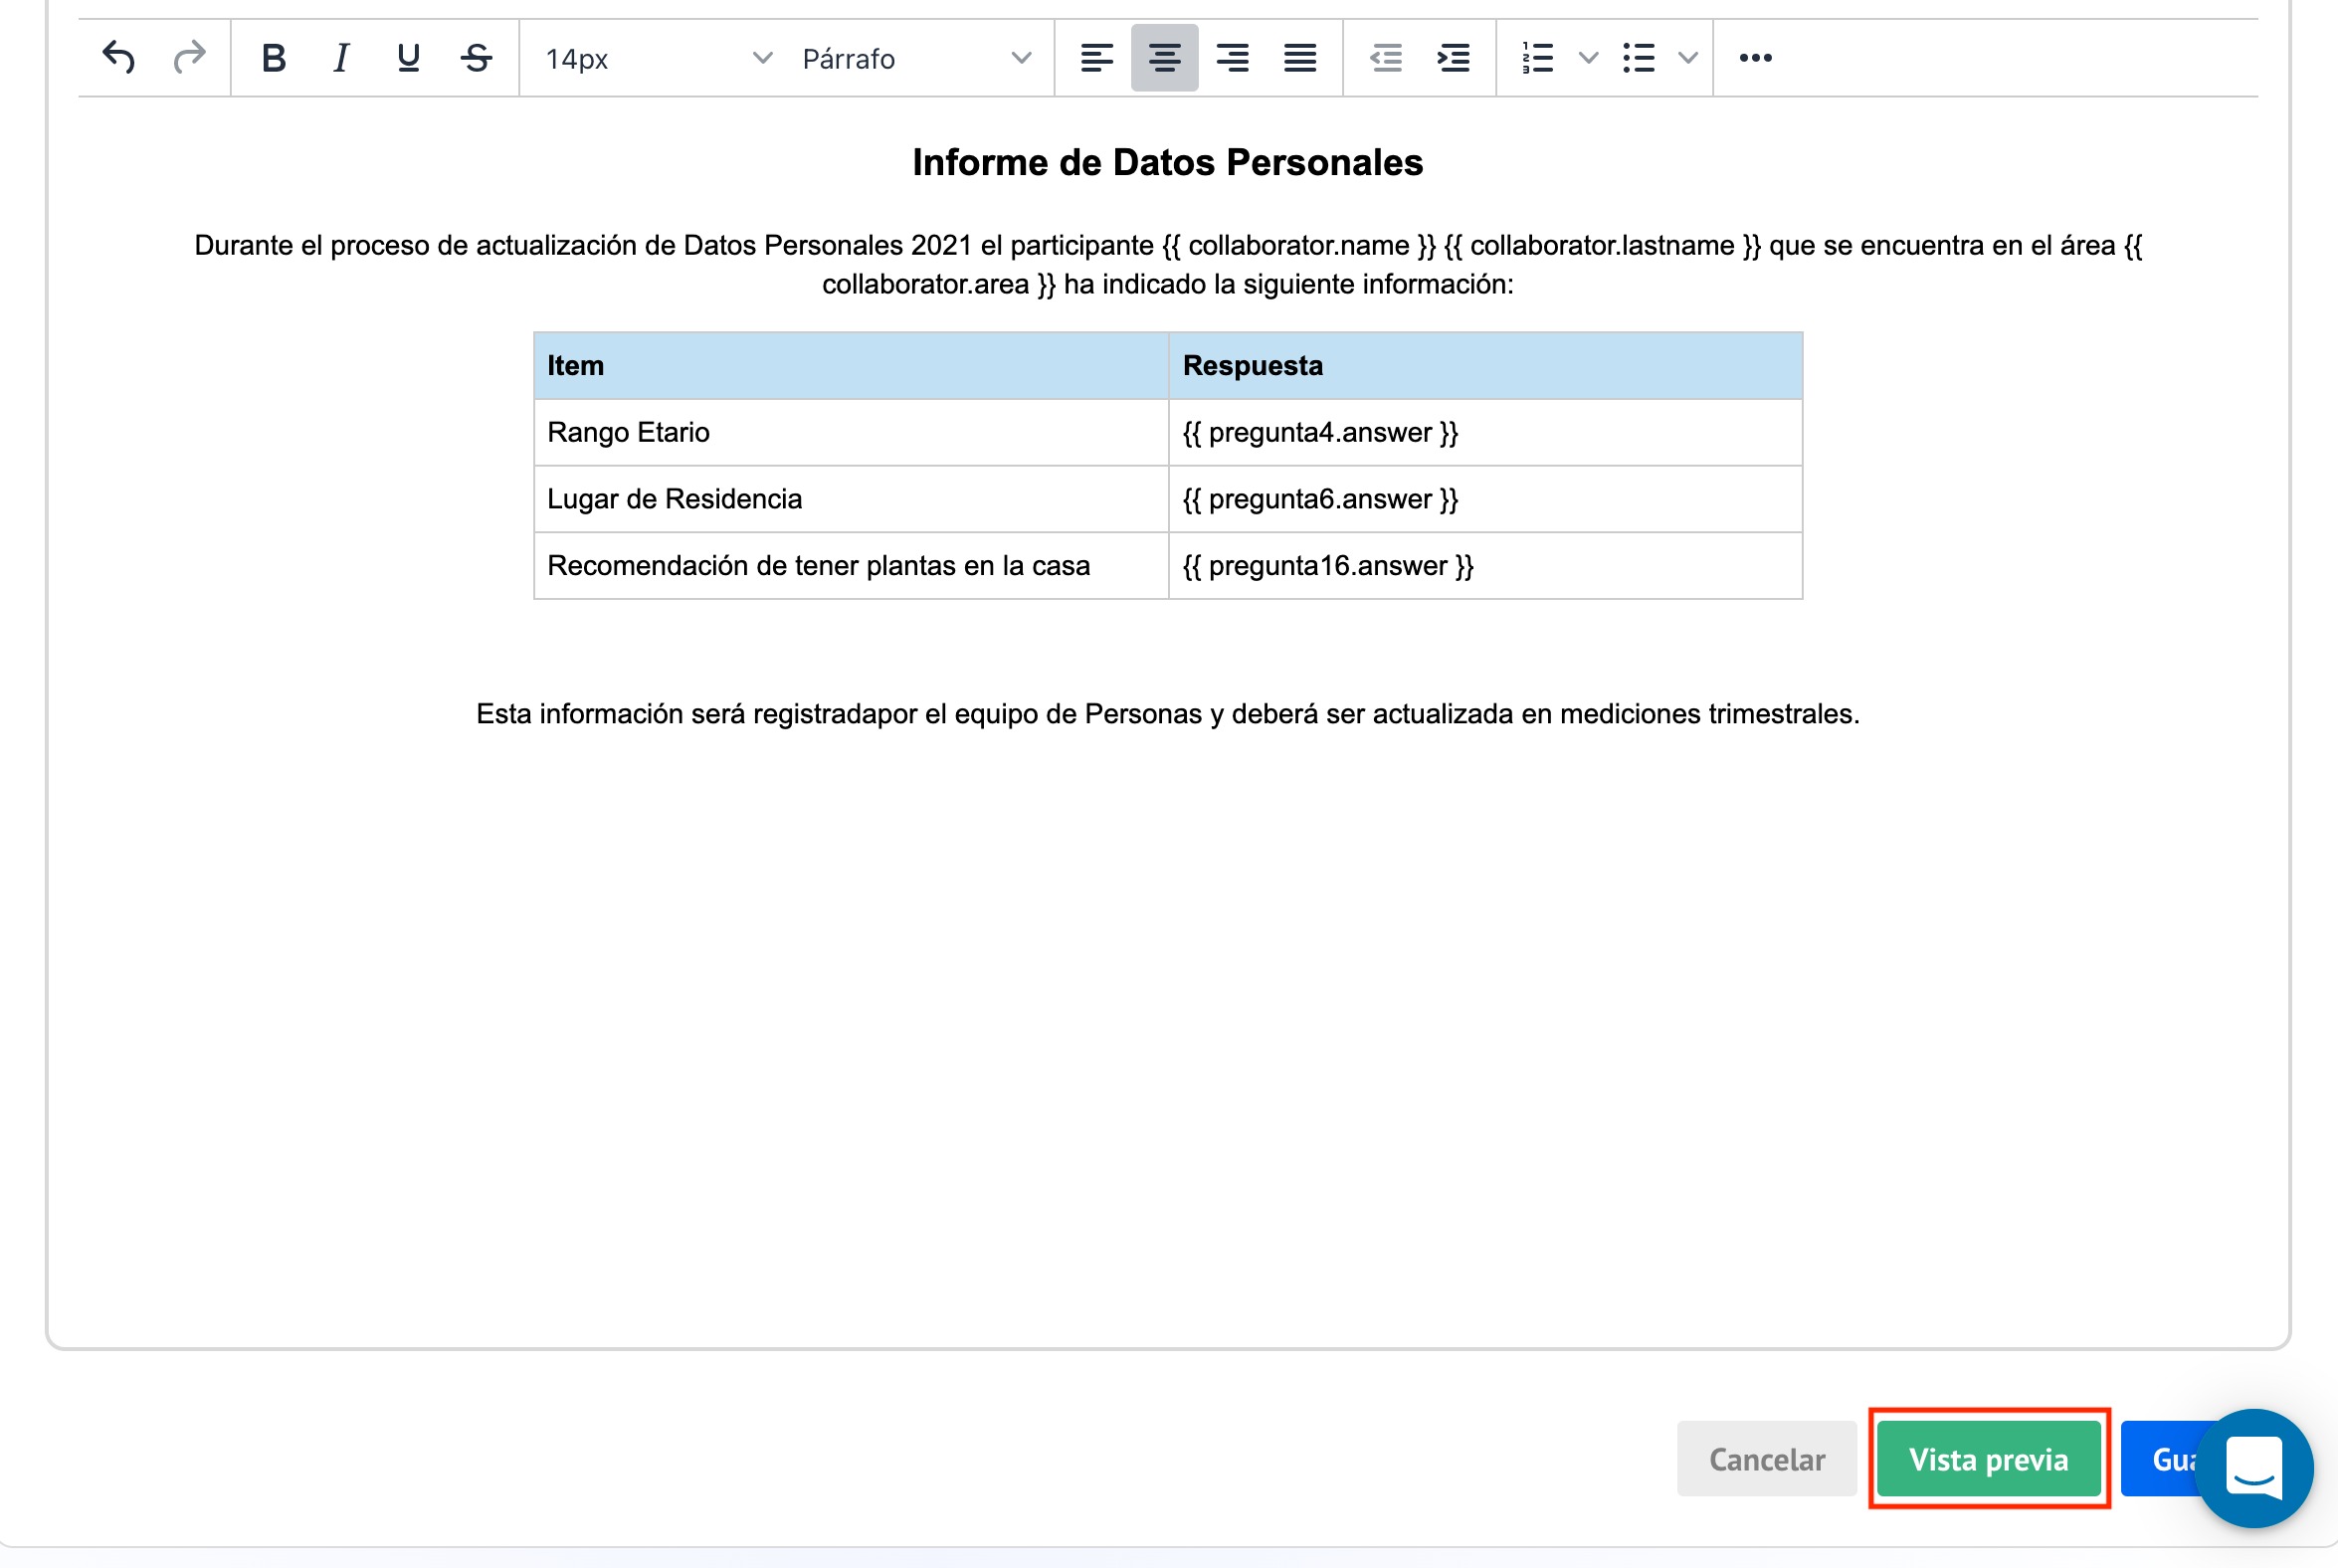Expand bullet list style options arrow
The width and height of the screenshot is (2338, 1568).
pyautogui.click(x=1688, y=58)
